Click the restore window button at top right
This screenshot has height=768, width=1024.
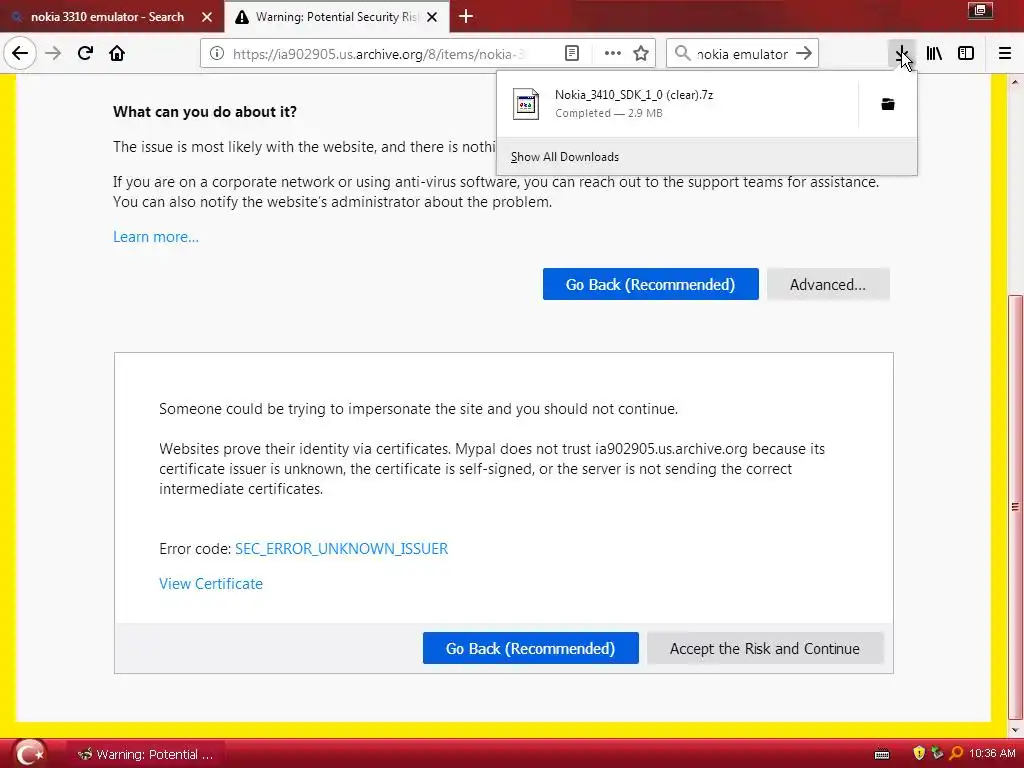pyautogui.click(x=980, y=10)
